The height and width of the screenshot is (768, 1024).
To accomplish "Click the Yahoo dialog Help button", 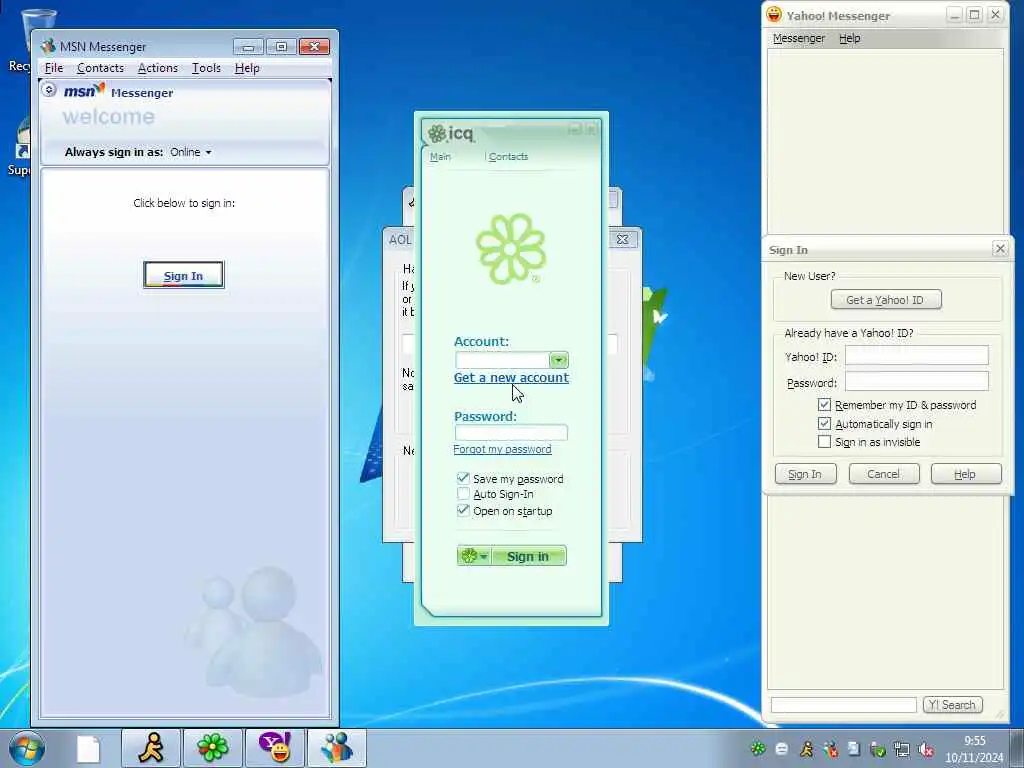I will tap(965, 474).
